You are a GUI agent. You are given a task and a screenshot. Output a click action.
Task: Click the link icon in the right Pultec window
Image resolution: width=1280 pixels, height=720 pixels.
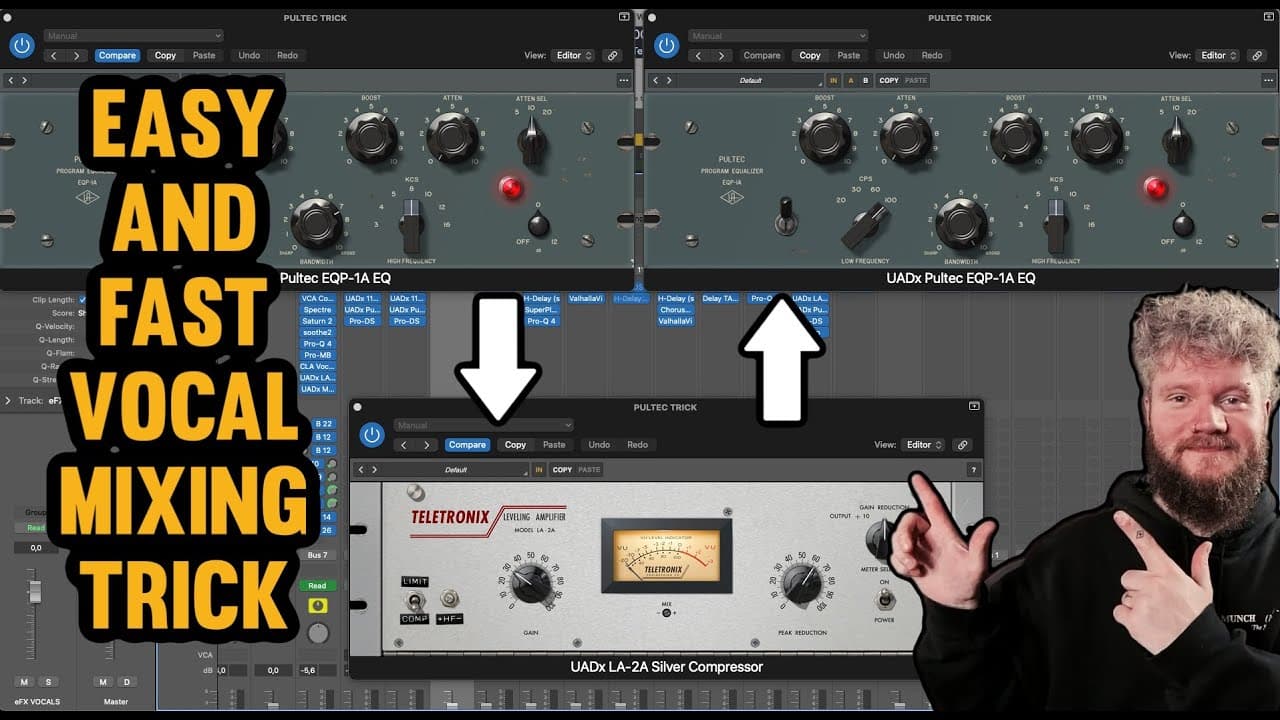coord(1257,56)
